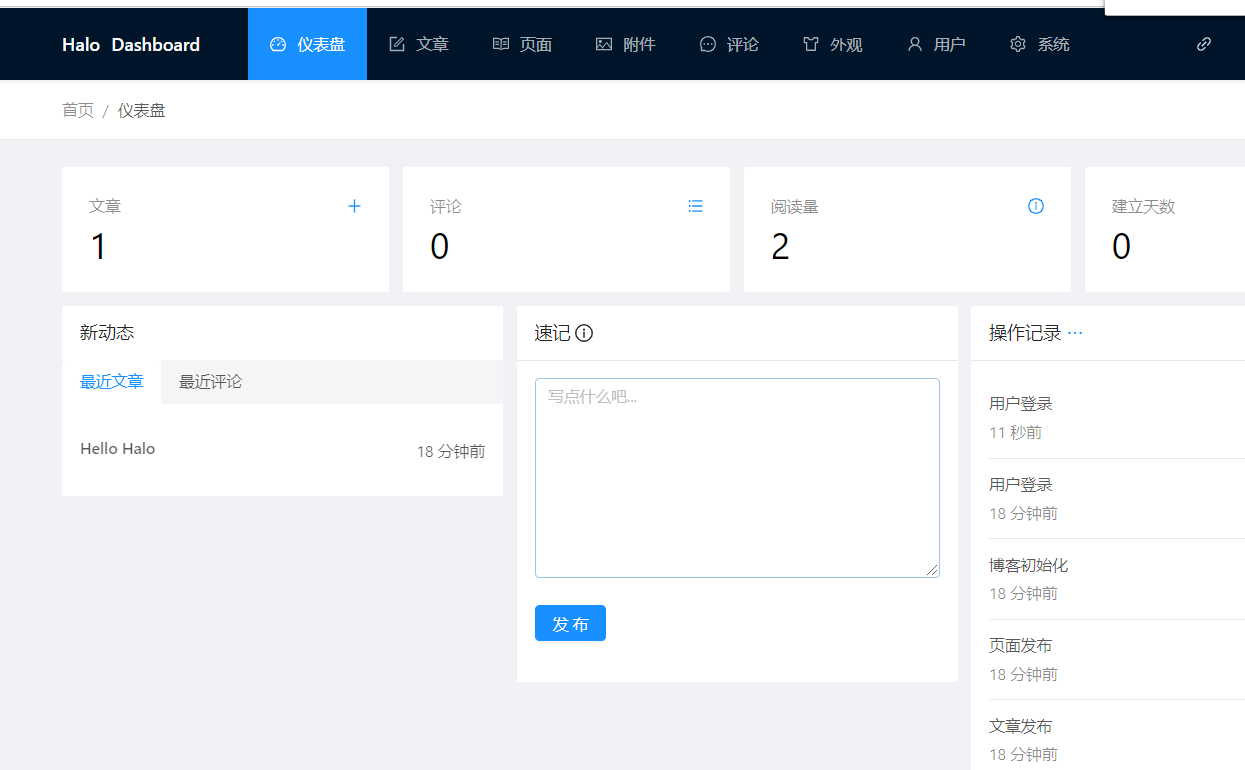Open the 文章 navigation menu

pos(419,44)
